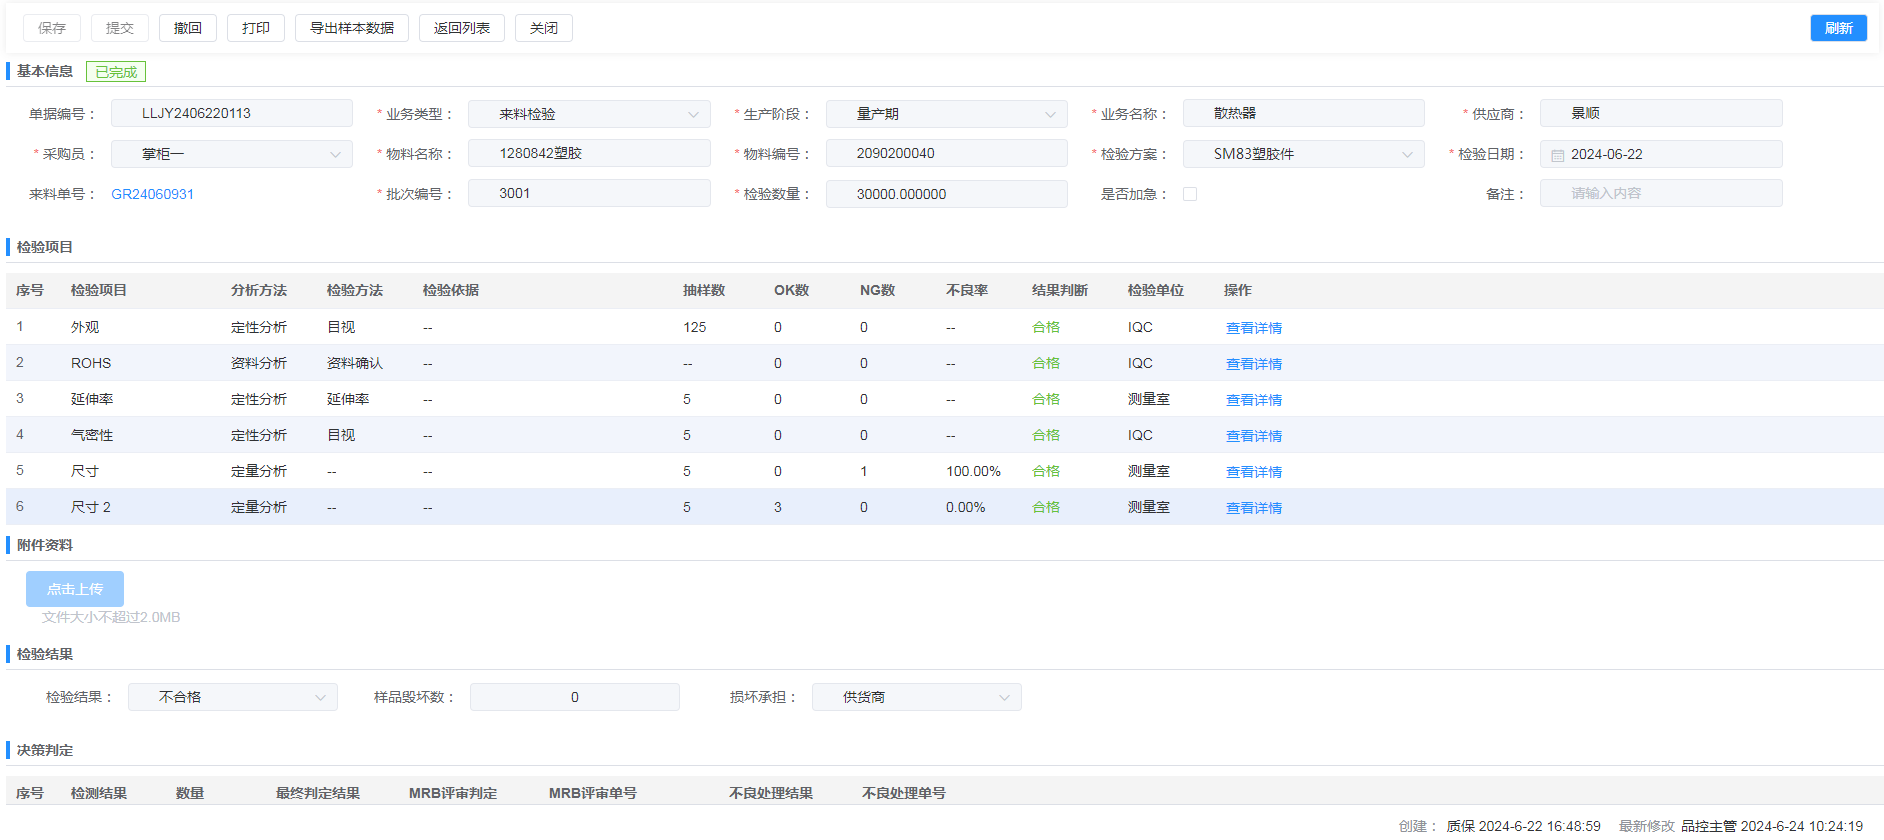Image resolution: width=1884 pixels, height=840 pixels.
Task: Click the 供应商 field 景顺
Action: click(1661, 113)
